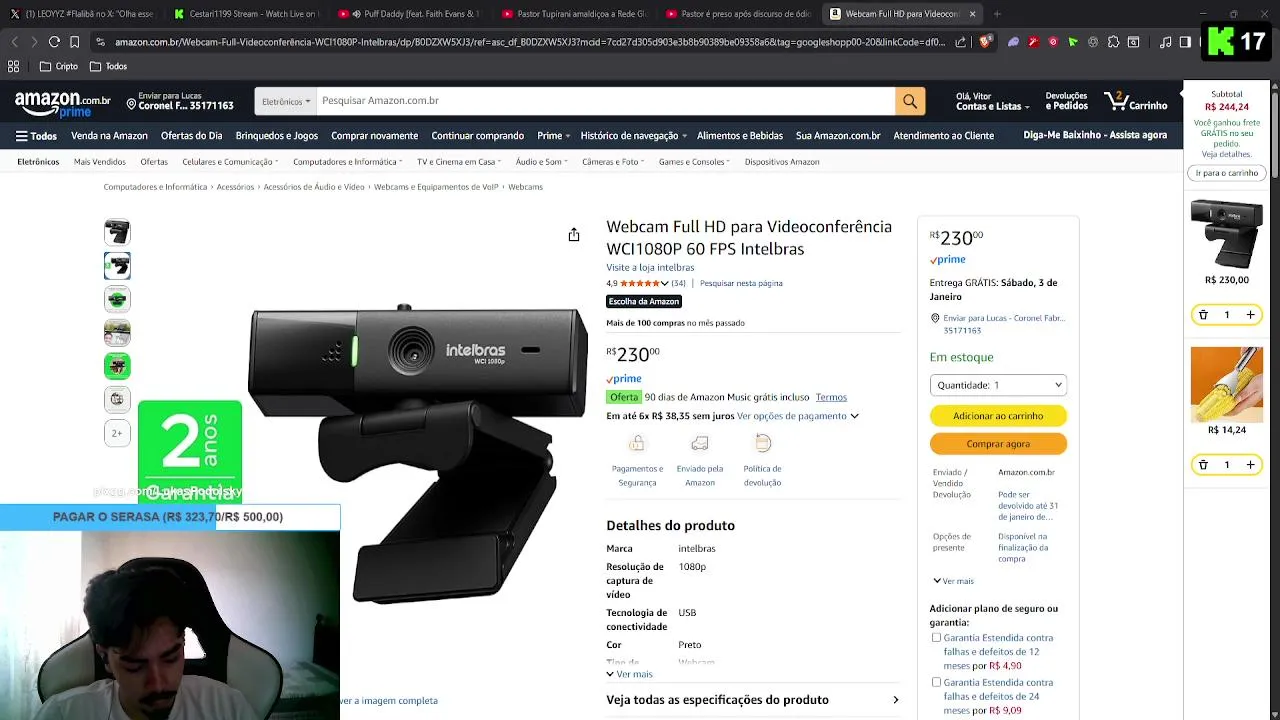1280x720 pixels.
Task: Open the Quantidade dropdown
Action: point(998,385)
